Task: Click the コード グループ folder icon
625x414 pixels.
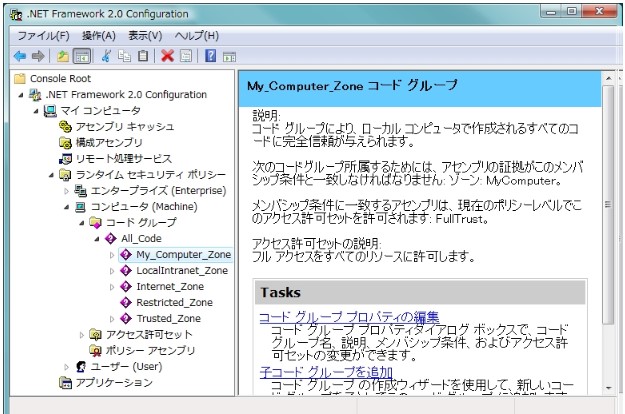Action: [x=95, y=222]
